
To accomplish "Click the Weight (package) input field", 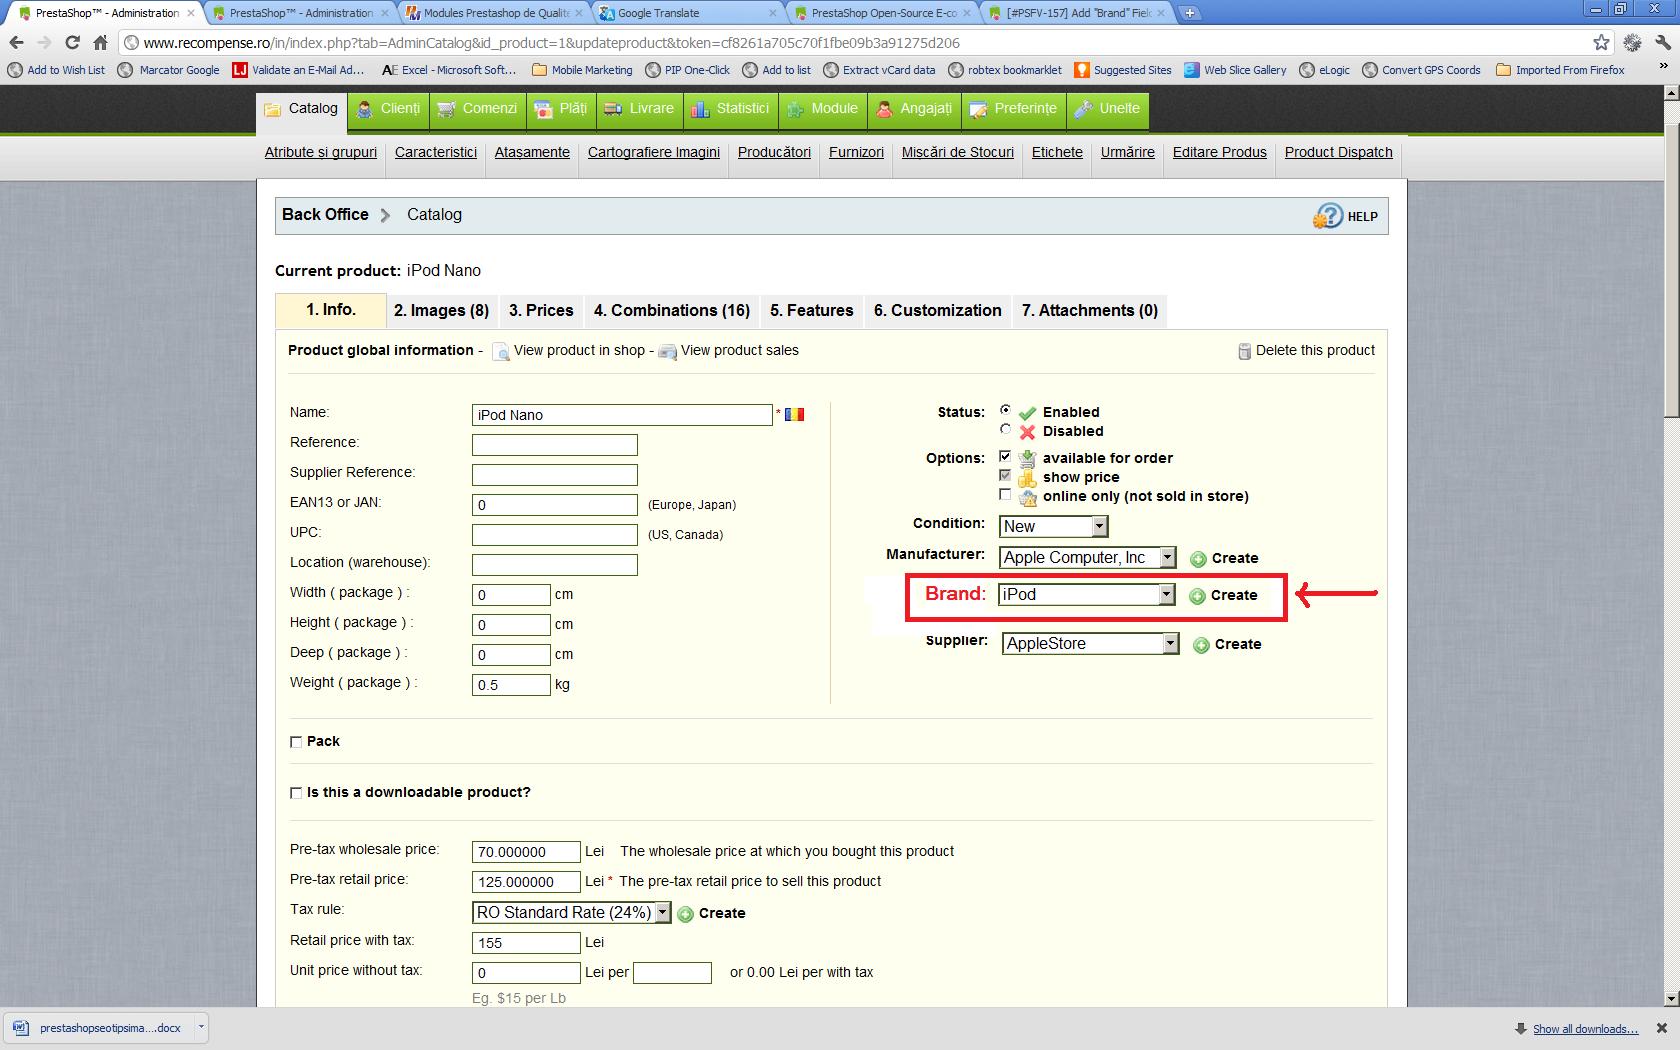I will pos(511,685).
